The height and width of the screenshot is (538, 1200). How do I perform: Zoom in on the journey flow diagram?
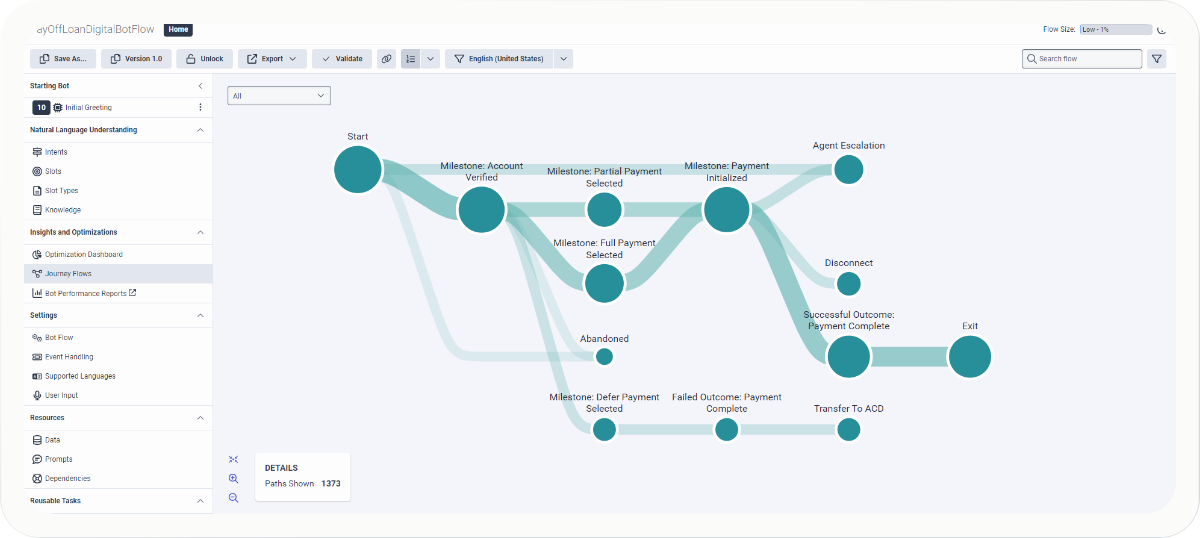pyautogui.click(x=233, y=479)
